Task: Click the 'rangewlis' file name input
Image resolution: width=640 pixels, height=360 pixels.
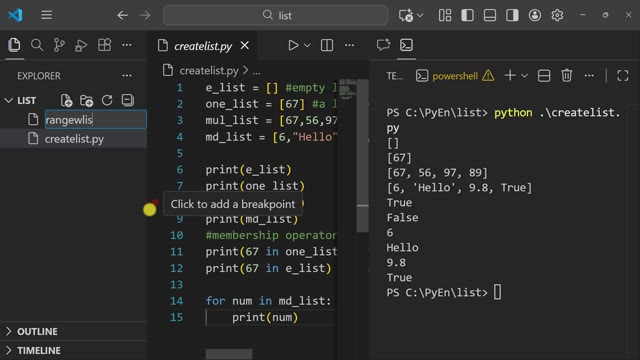Action: 96,120
